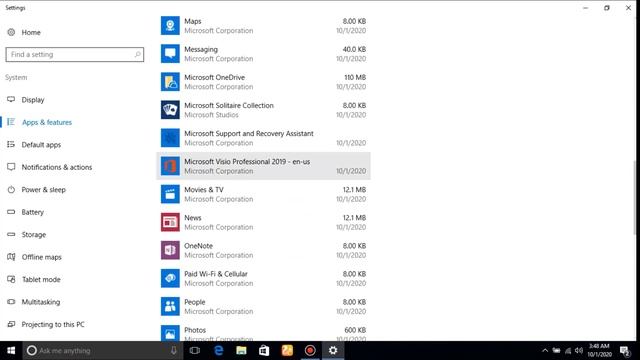The height and width of the screenshot is (360, 640).
Task: Launch Microsoft Edge from the taskbar
Action: point(218,351)
